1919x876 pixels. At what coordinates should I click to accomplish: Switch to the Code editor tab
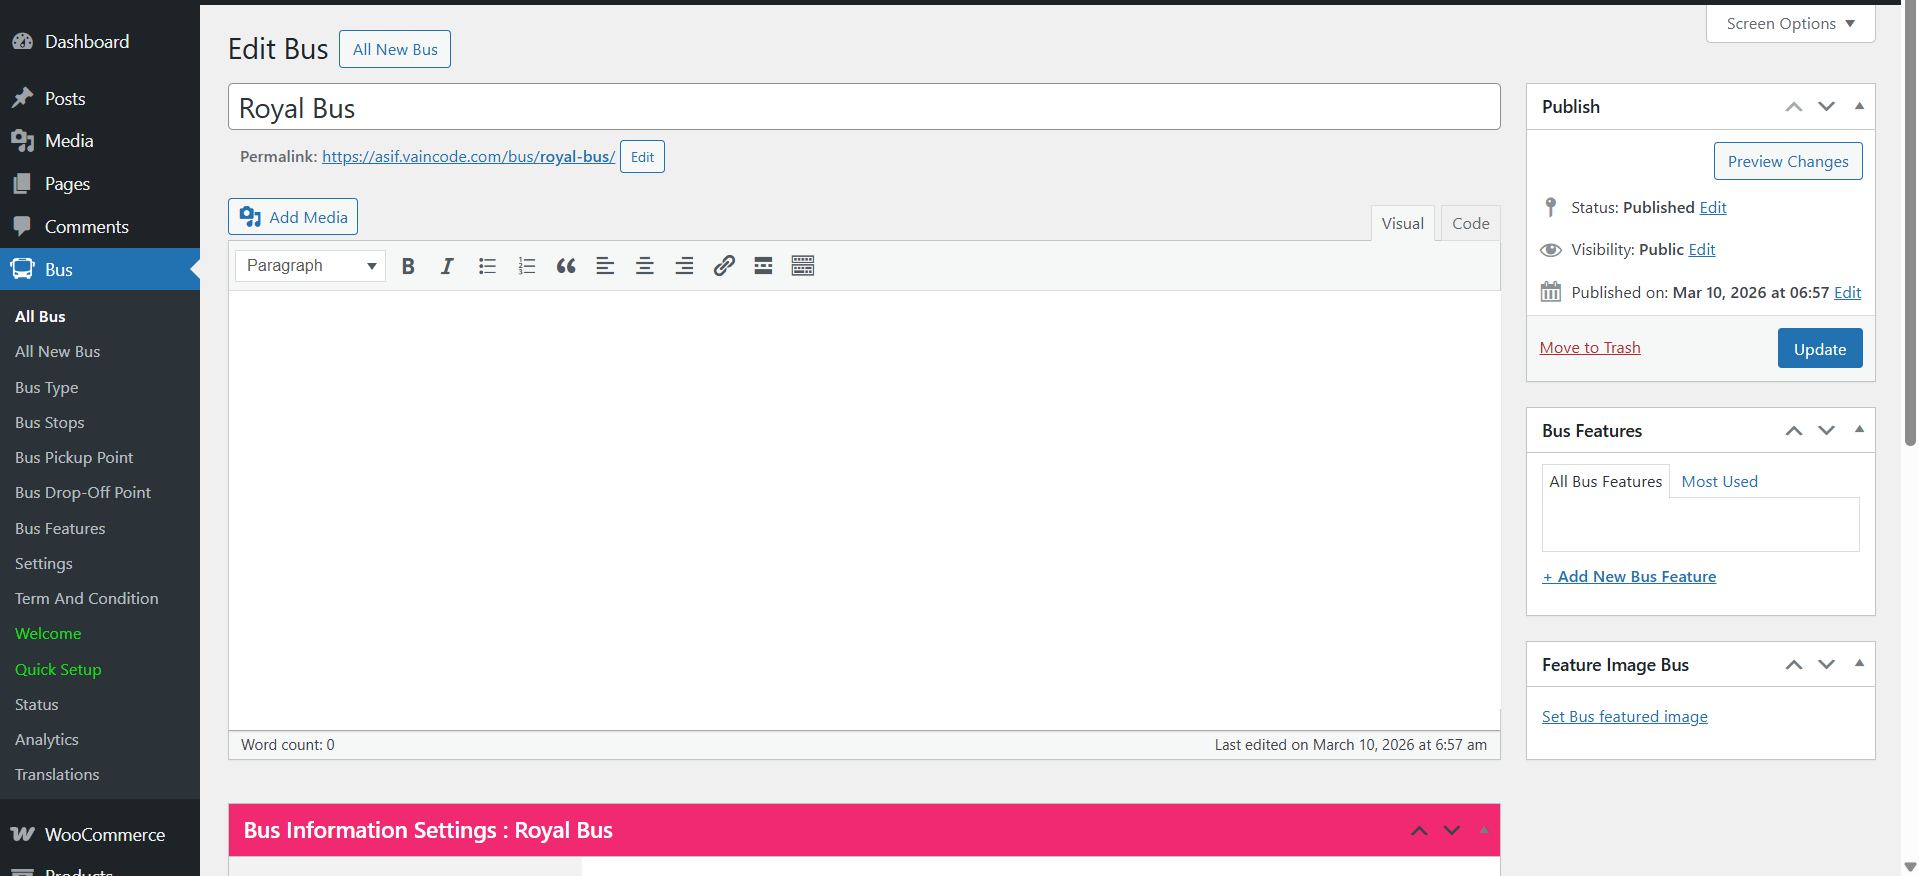[1470, 224]
